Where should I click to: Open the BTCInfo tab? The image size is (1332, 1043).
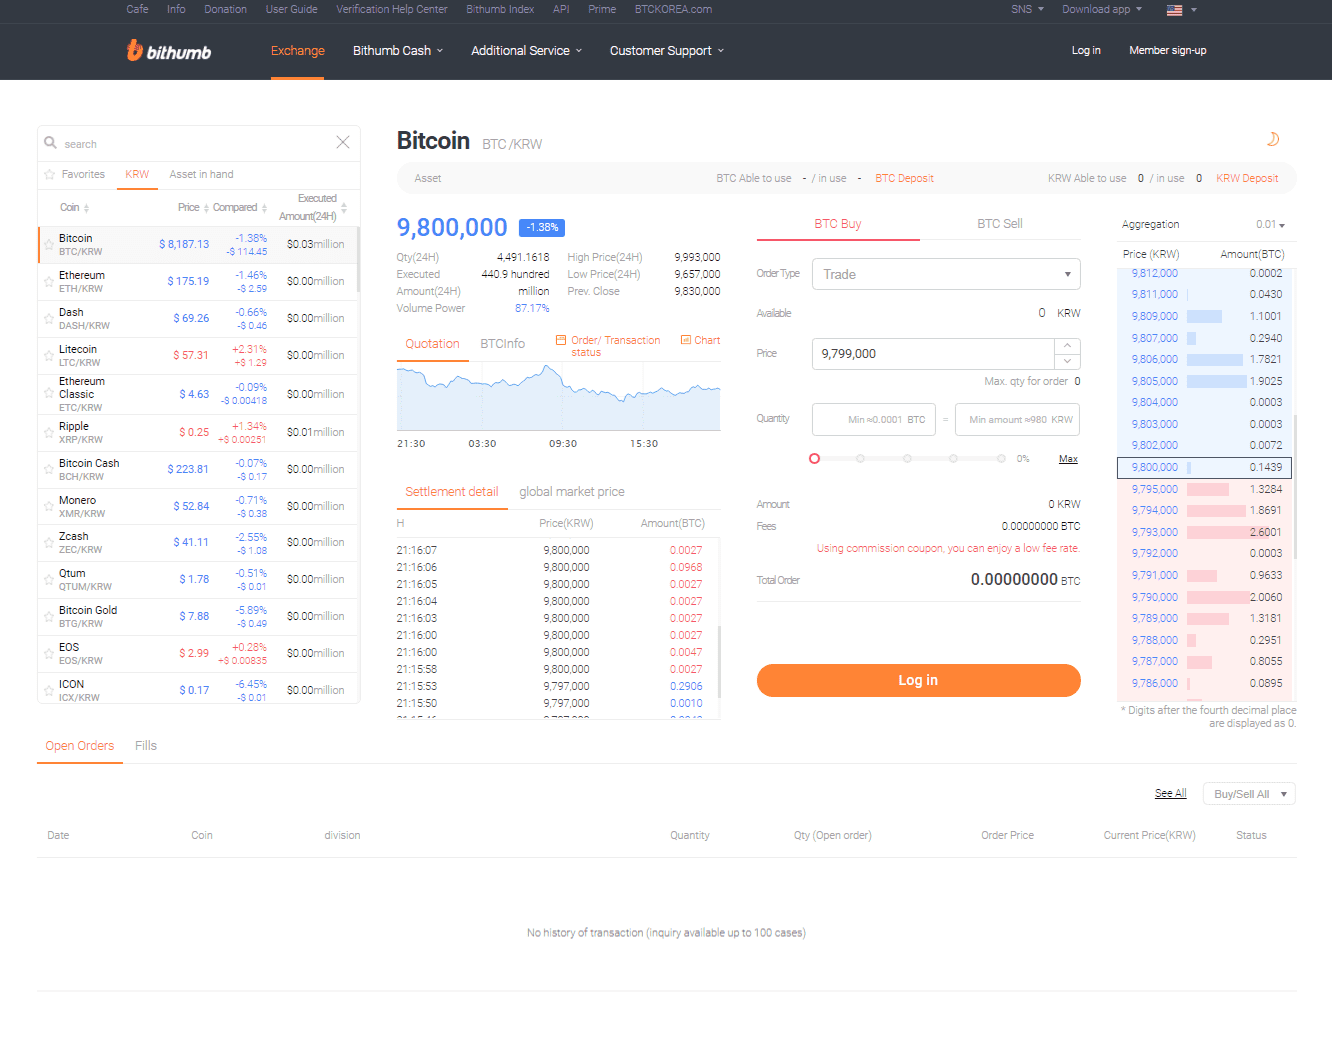[x=502, y=344]
